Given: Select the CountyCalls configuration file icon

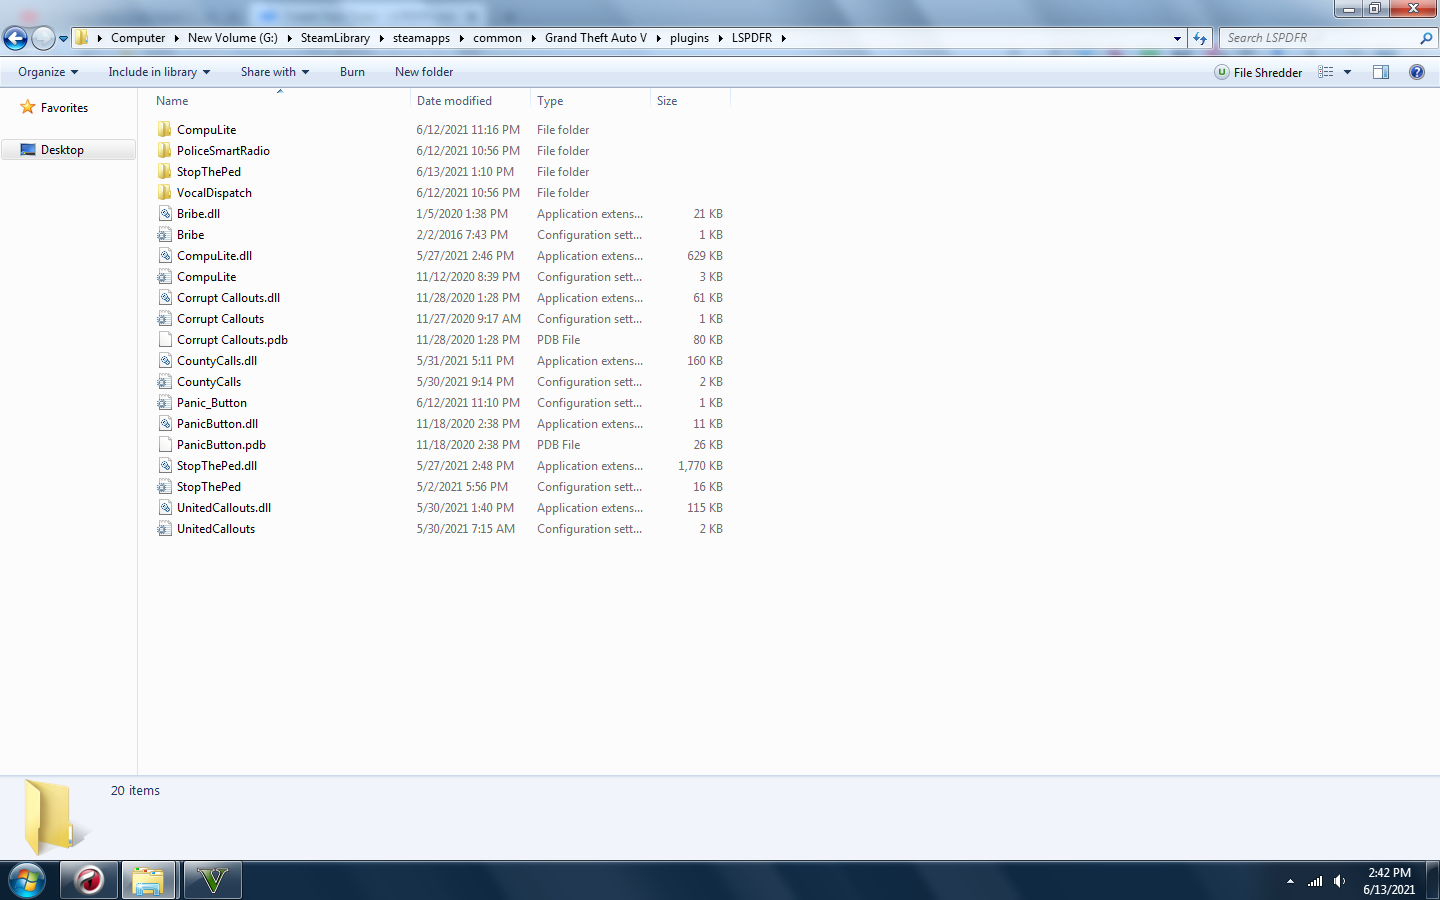Looking at the screenshot, I should click(x=165, y=382).
